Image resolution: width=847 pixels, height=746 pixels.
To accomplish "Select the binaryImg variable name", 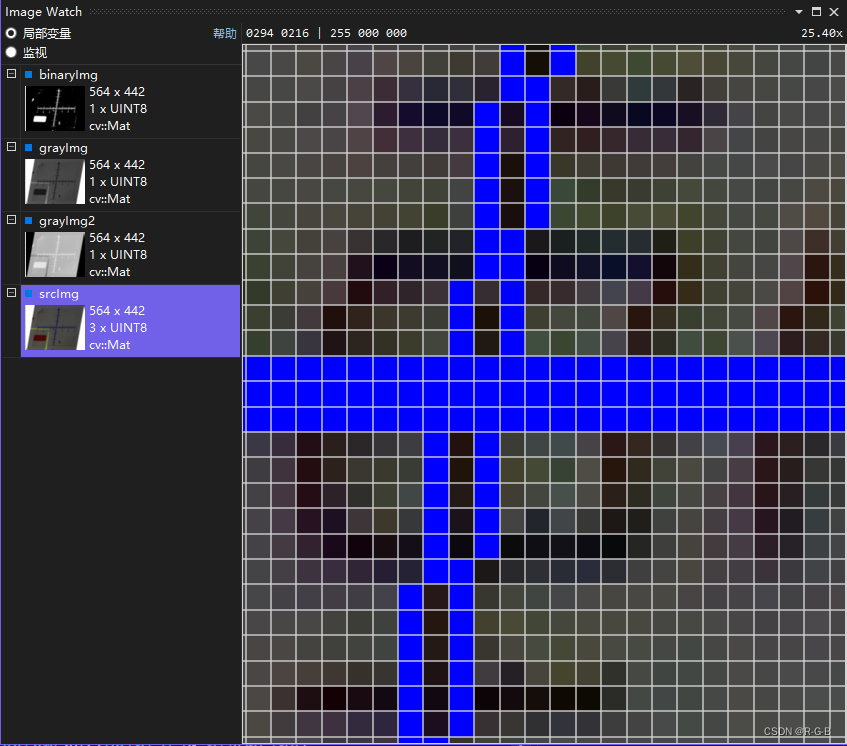I will 68,75.
